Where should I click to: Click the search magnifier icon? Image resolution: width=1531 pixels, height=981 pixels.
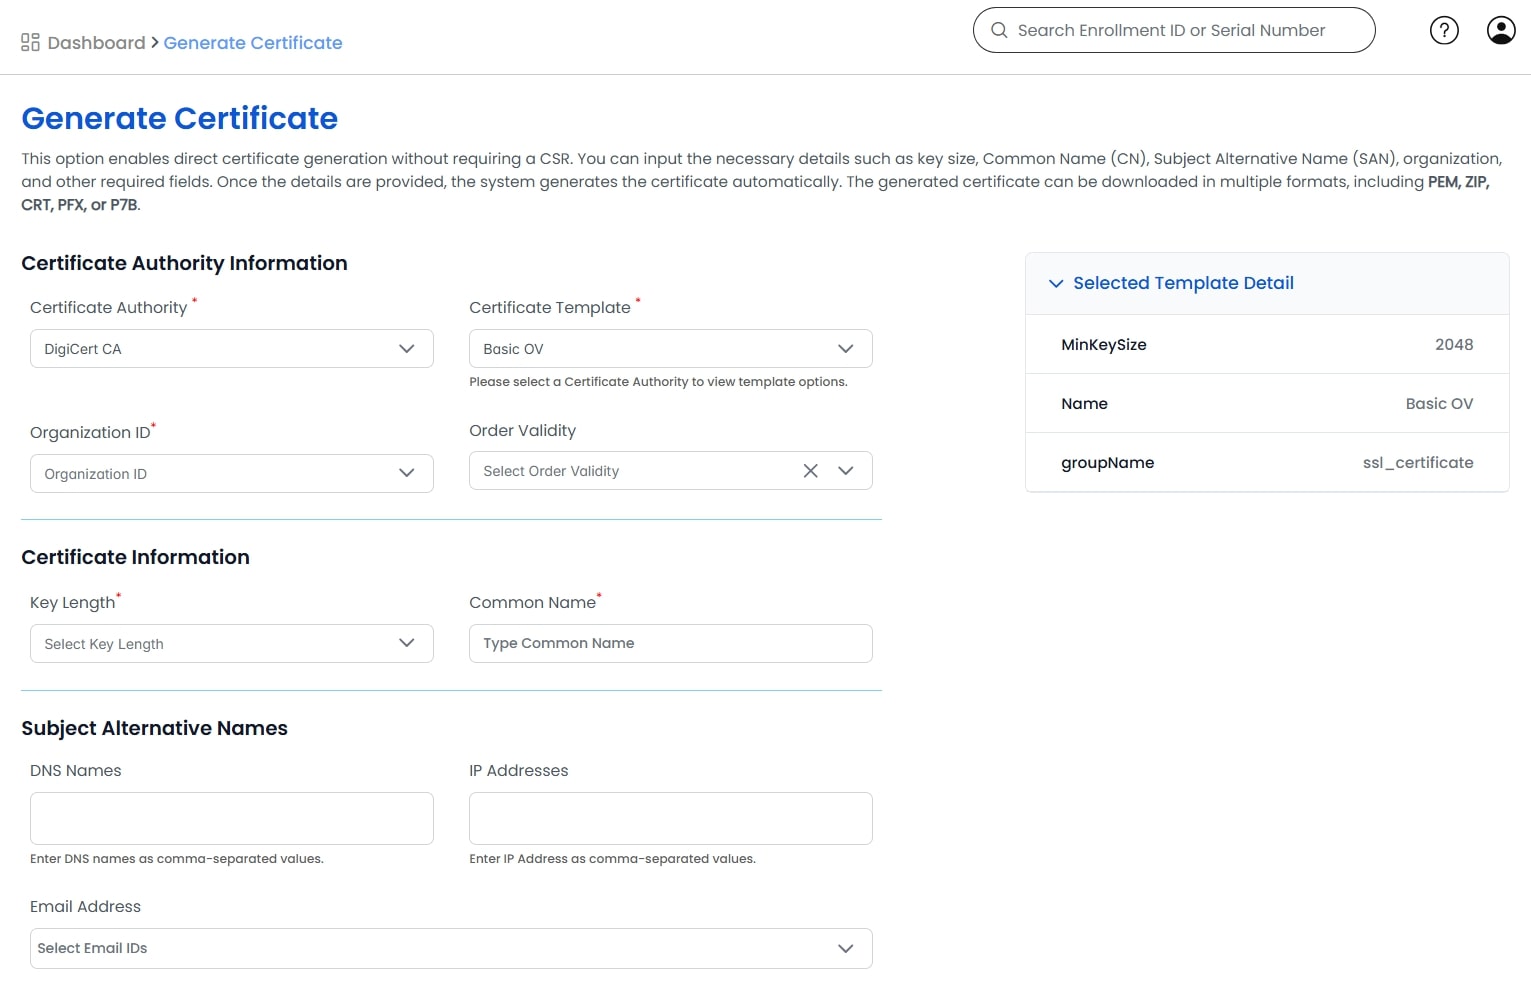point(999,30)
